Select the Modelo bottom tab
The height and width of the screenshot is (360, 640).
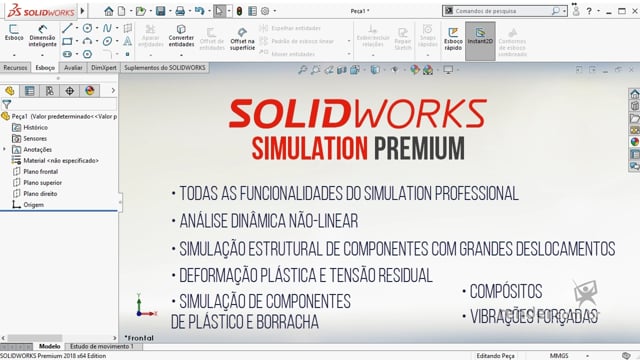[x=49, y=346]
